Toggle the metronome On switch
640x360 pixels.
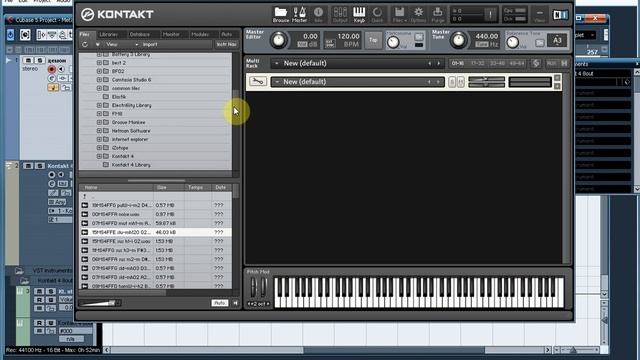pos(419,37)
